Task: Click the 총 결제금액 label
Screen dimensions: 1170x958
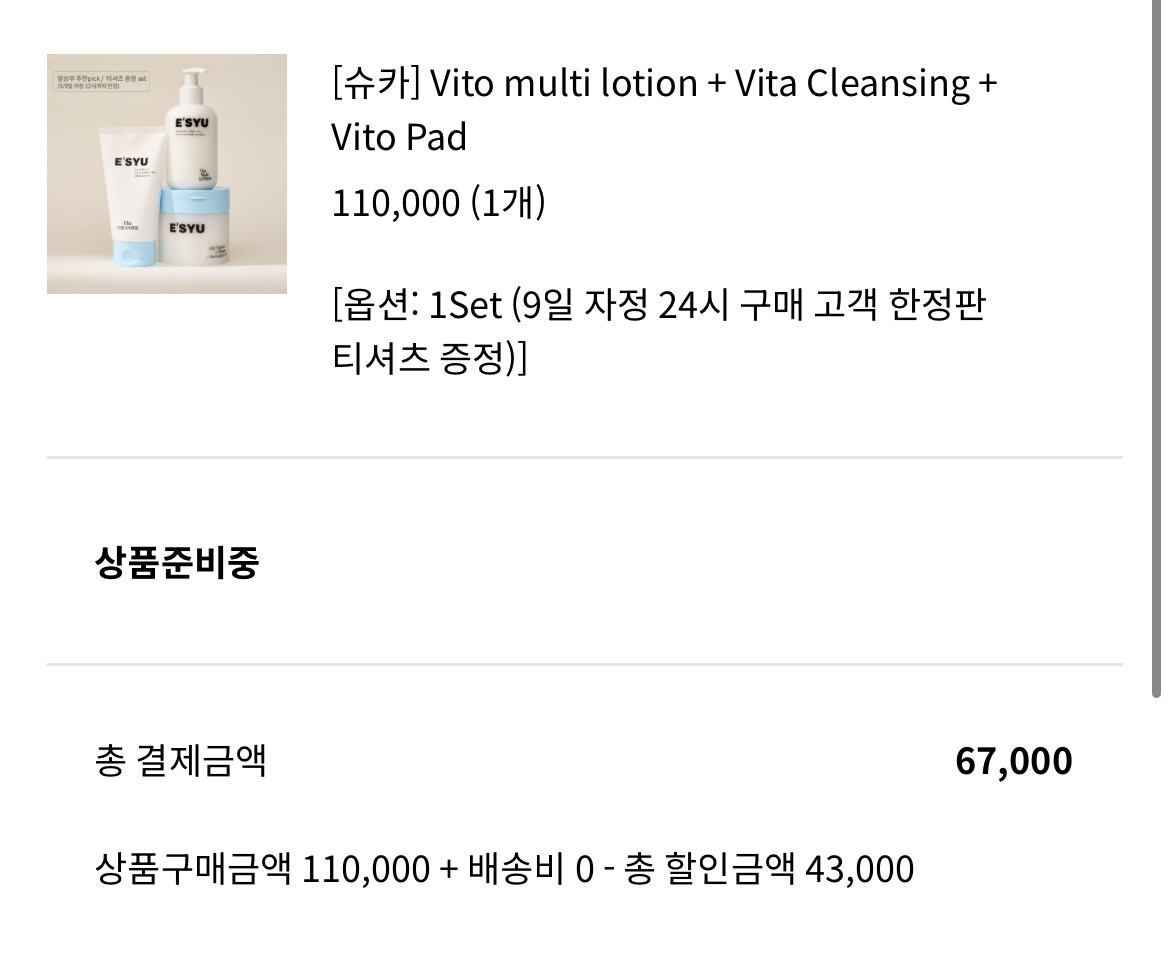Action: pos(181,762)
